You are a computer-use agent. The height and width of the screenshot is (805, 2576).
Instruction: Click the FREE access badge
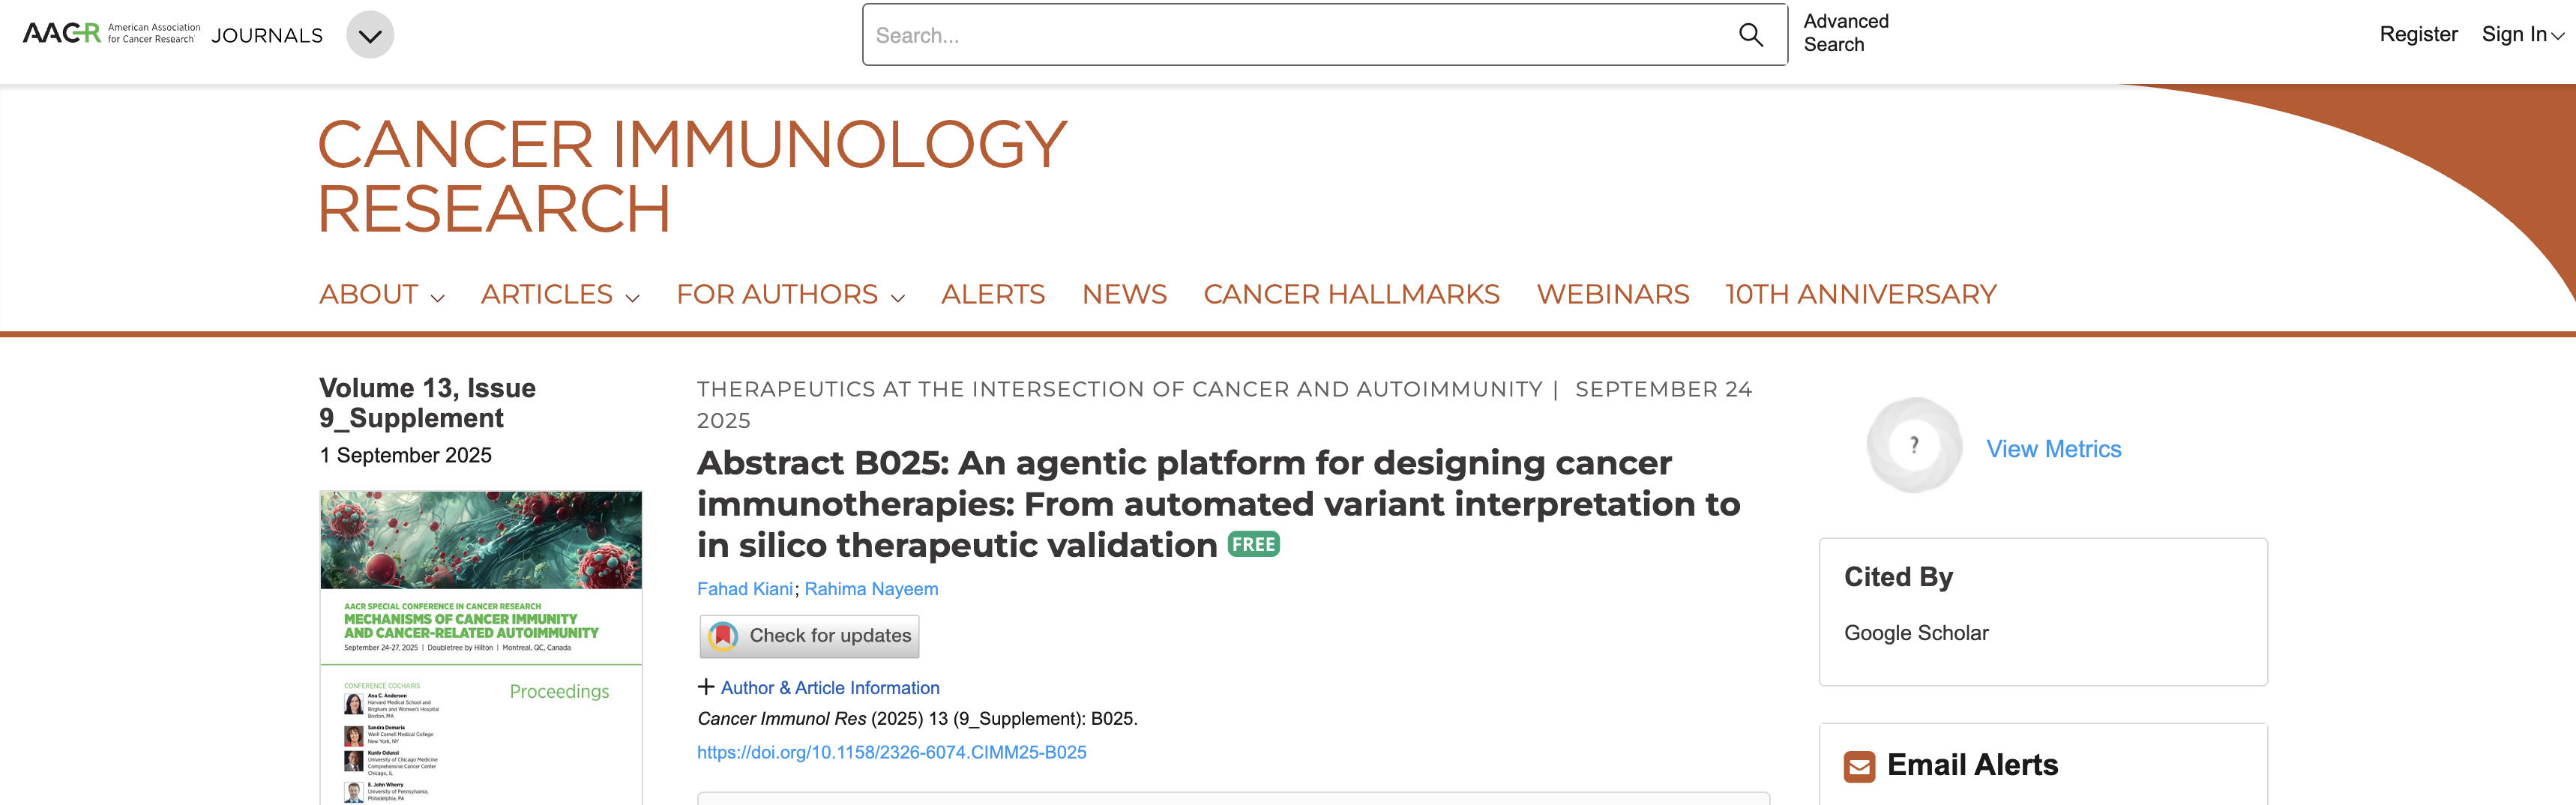(1253, 545)
